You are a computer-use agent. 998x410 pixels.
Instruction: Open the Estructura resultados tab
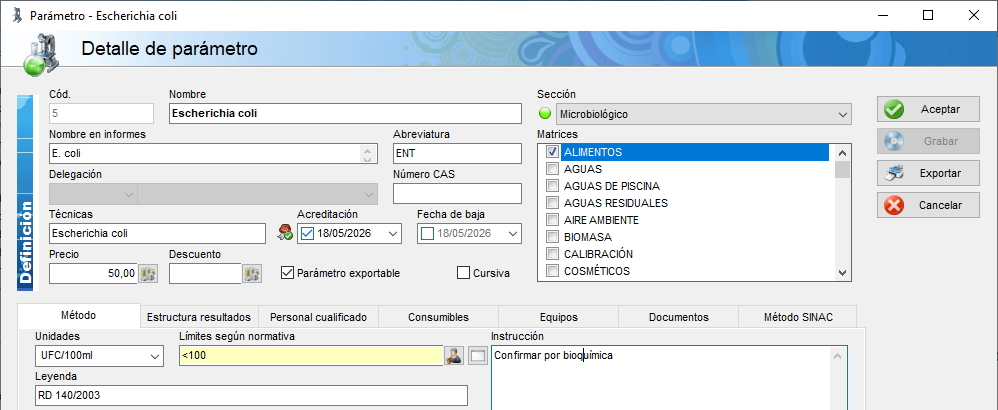coord(199,317)
